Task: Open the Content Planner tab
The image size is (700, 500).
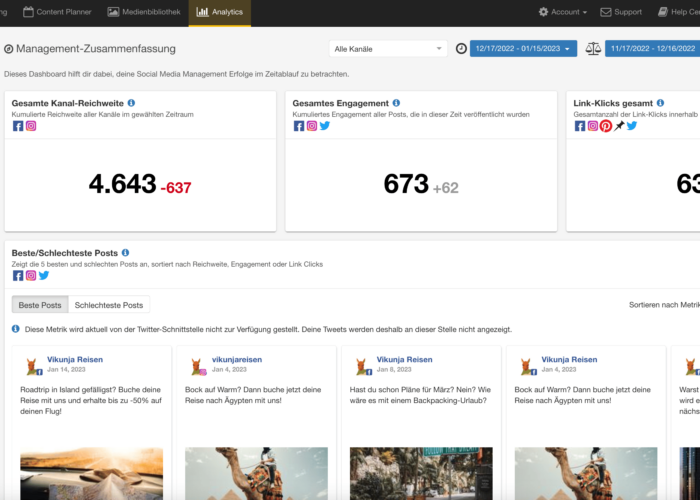Action: coord(57,12)
